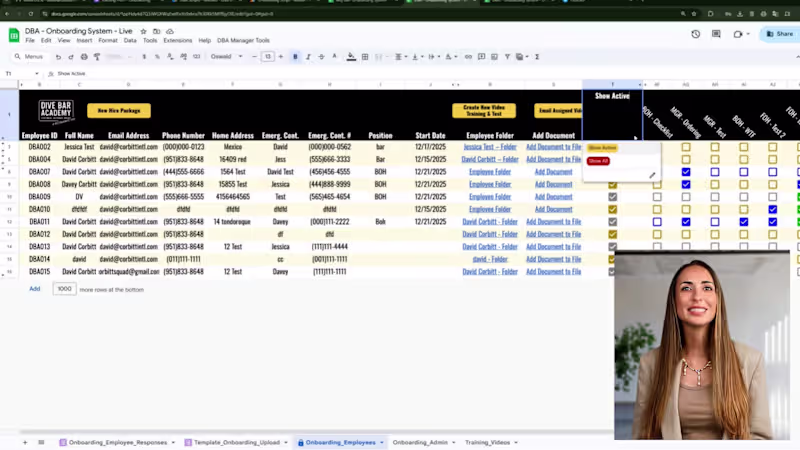Open the Insert menu

coord(84,40)
